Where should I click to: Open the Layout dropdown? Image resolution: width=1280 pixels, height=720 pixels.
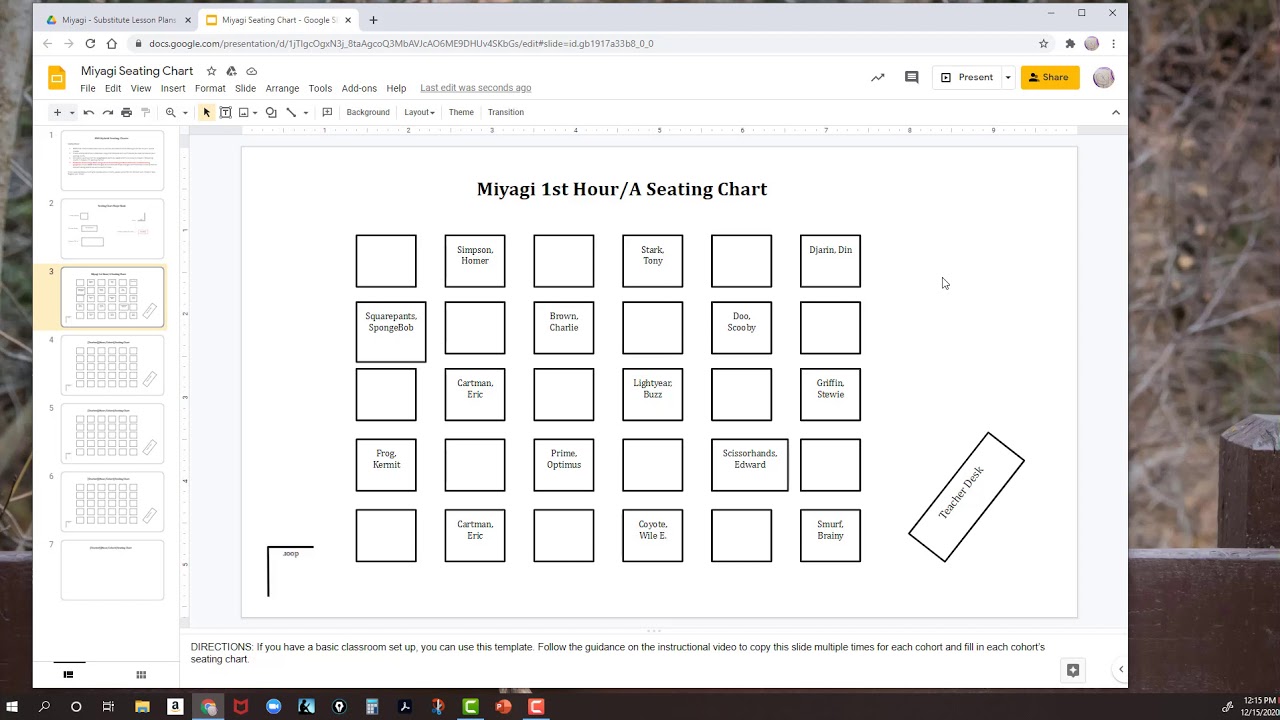point(419,112)
